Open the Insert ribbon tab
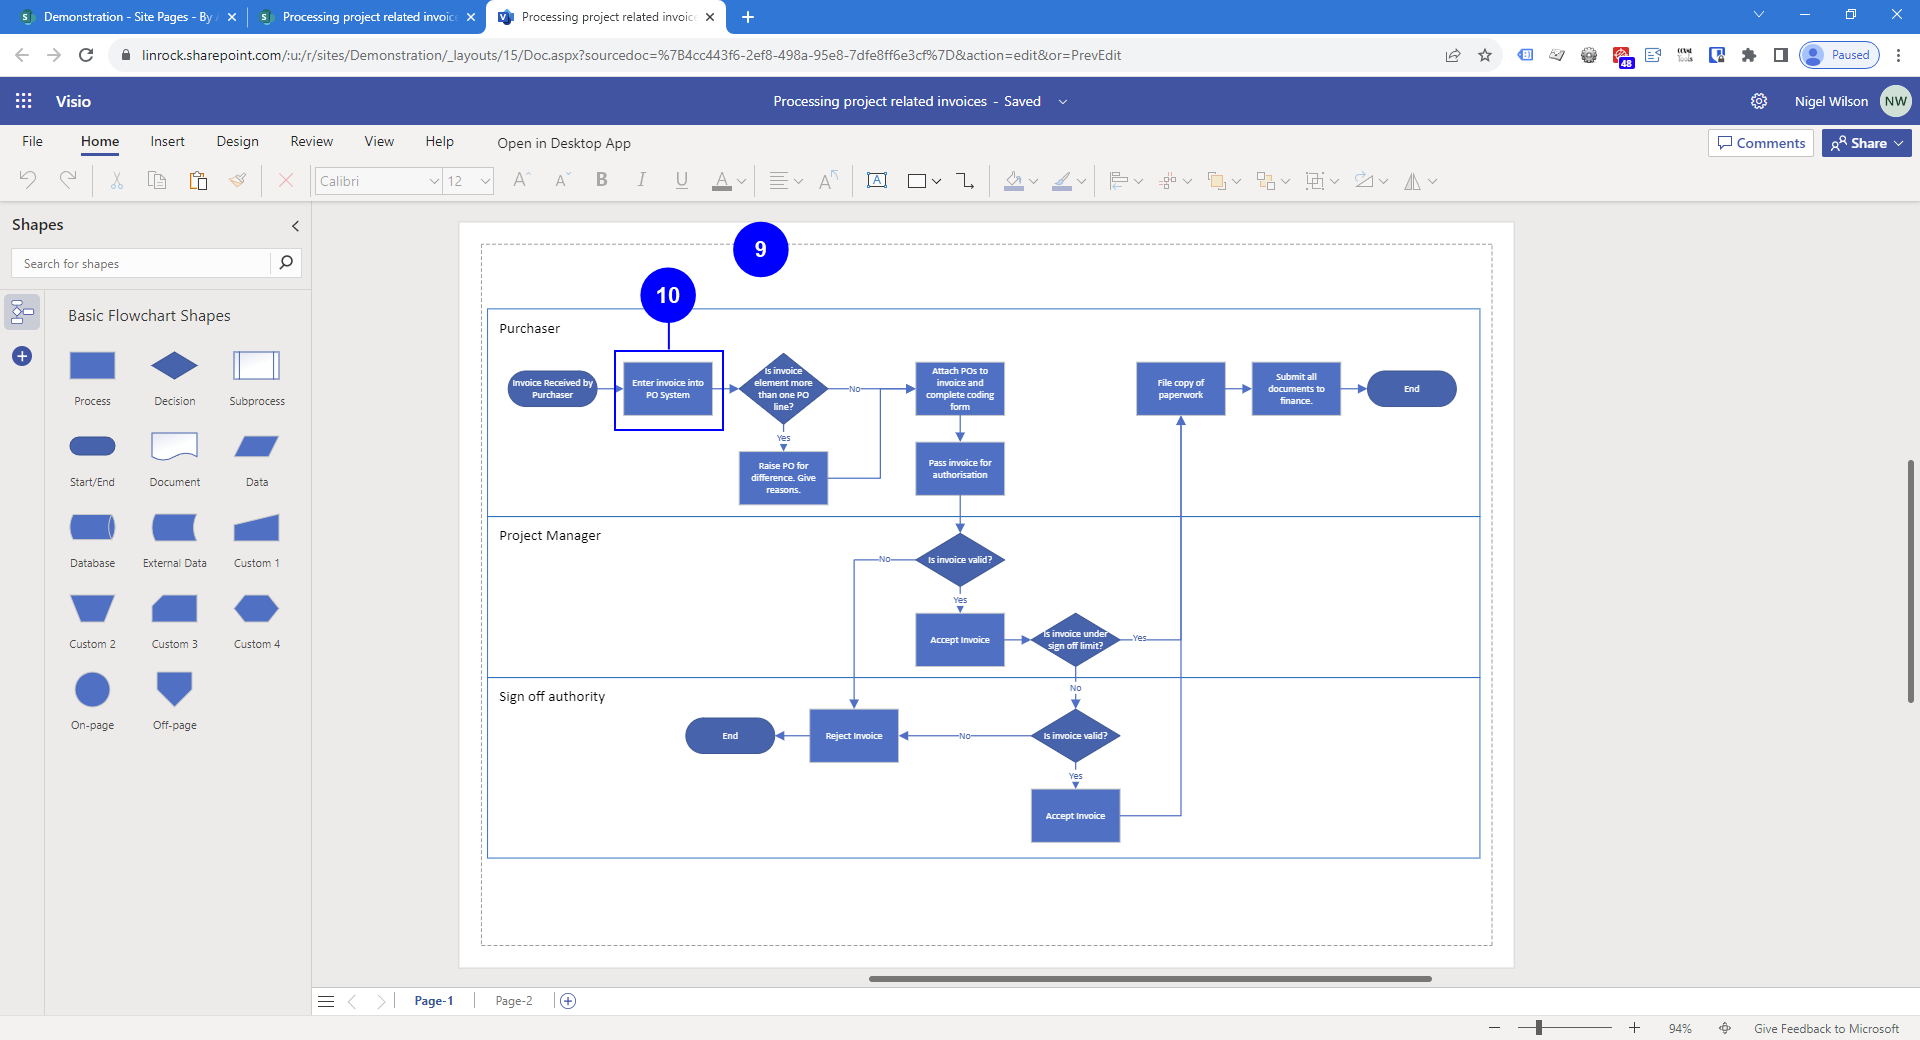This screenshot has height=1040, width=1920. pyautogui.click(x=167, y=142)
